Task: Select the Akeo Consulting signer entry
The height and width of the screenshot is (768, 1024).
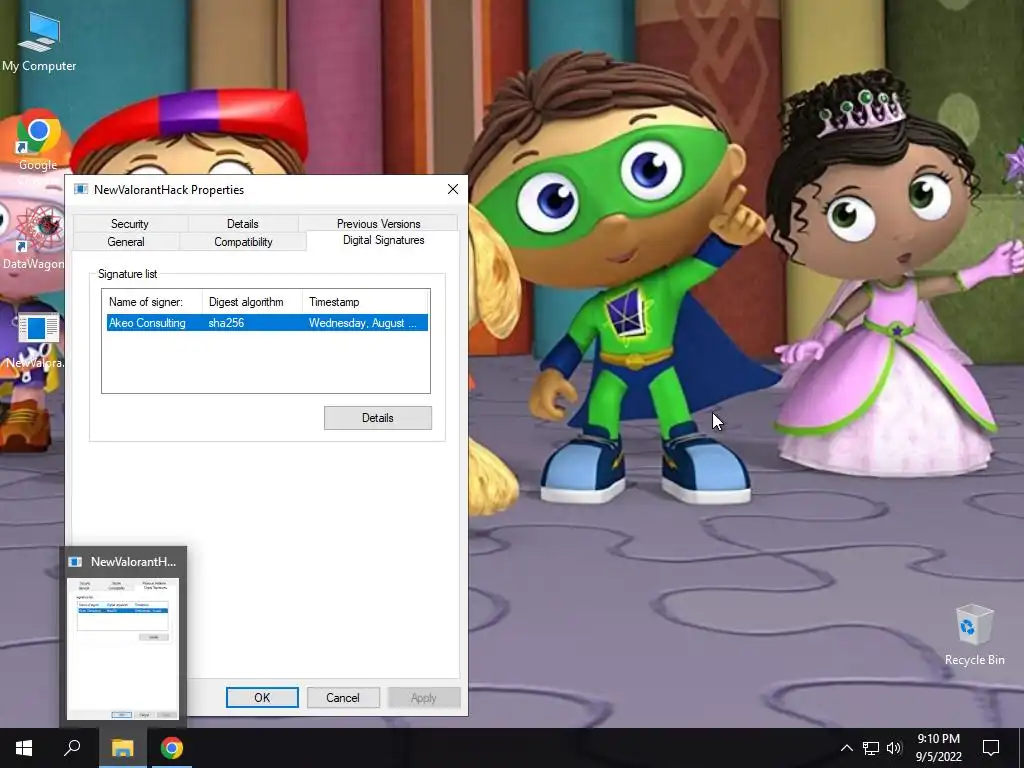Action: 147,323
